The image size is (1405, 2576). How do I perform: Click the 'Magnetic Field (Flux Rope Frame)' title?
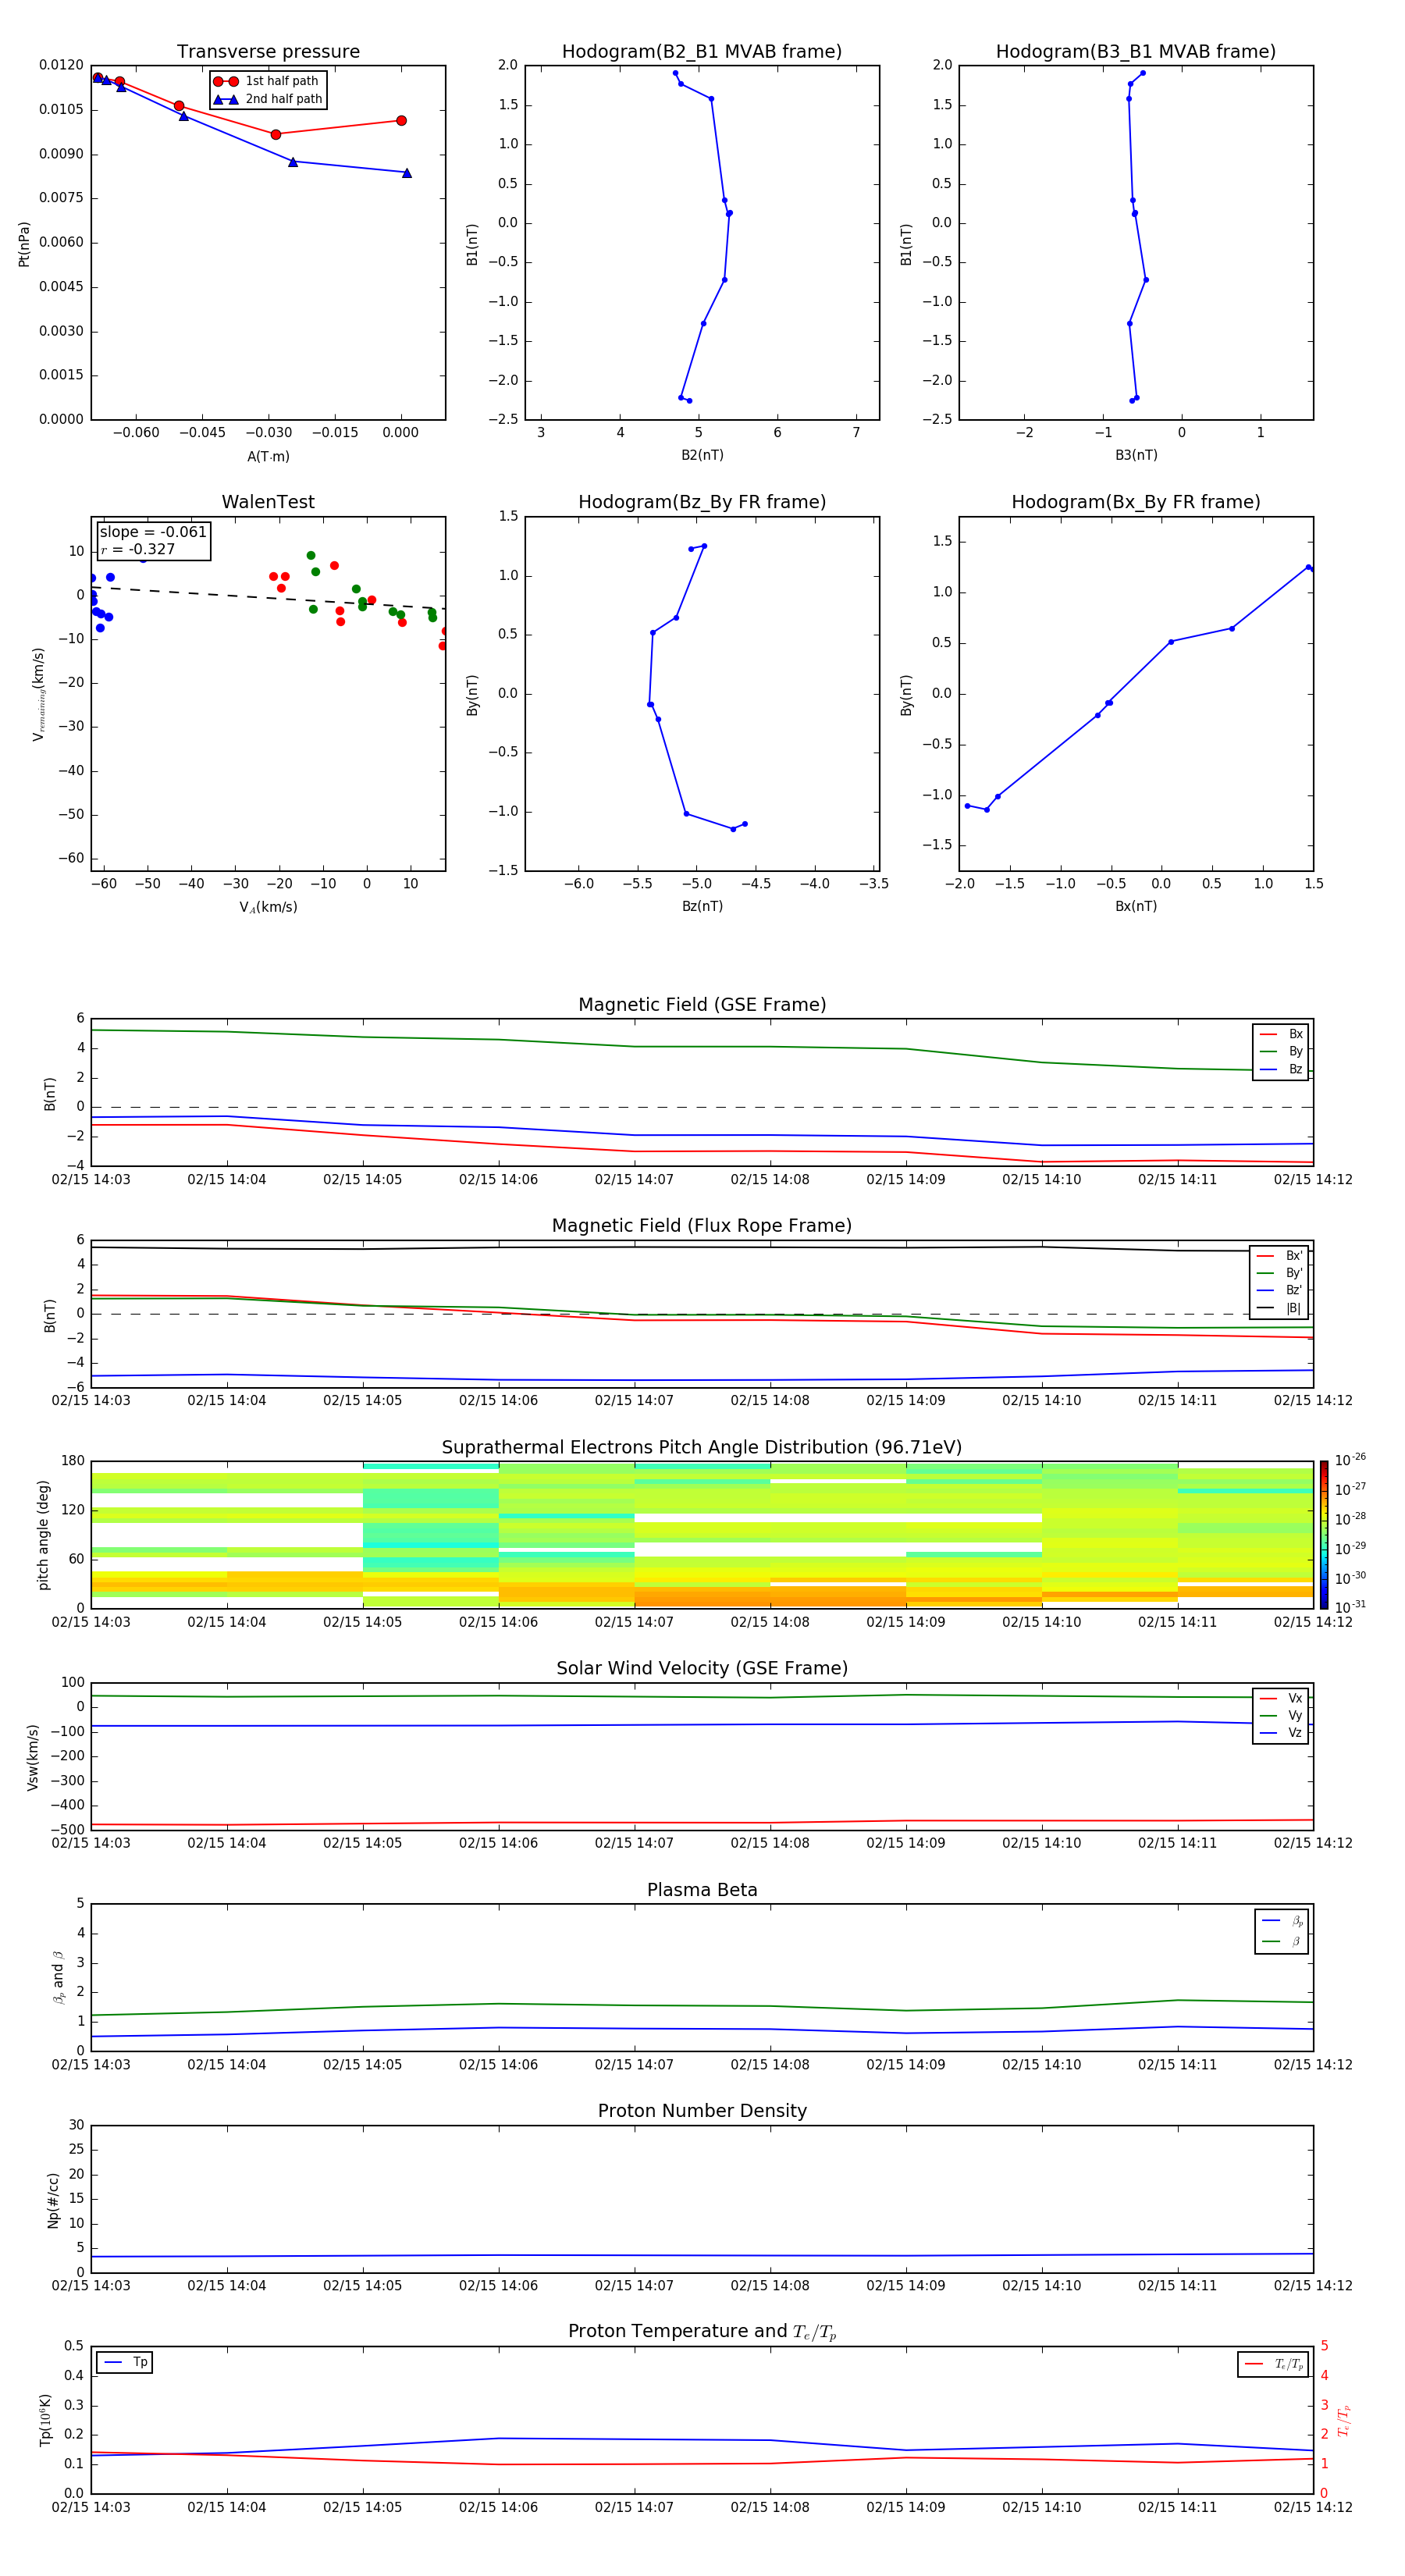point(702,1226)
